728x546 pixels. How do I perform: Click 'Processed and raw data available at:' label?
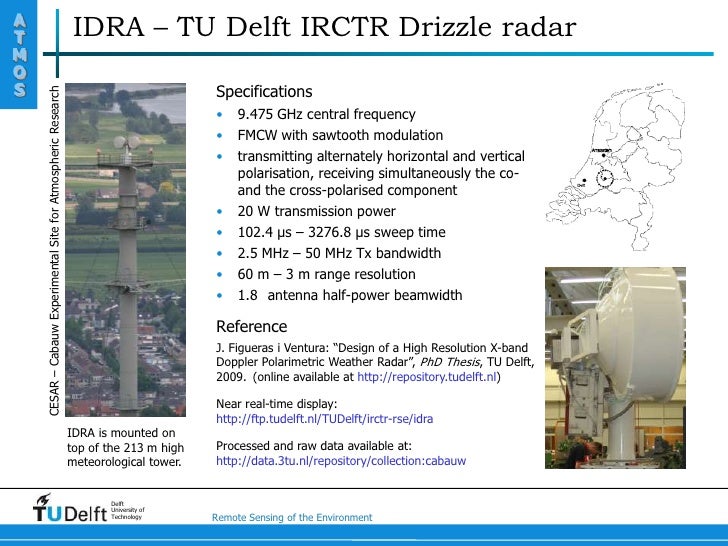tap(314, 446)
